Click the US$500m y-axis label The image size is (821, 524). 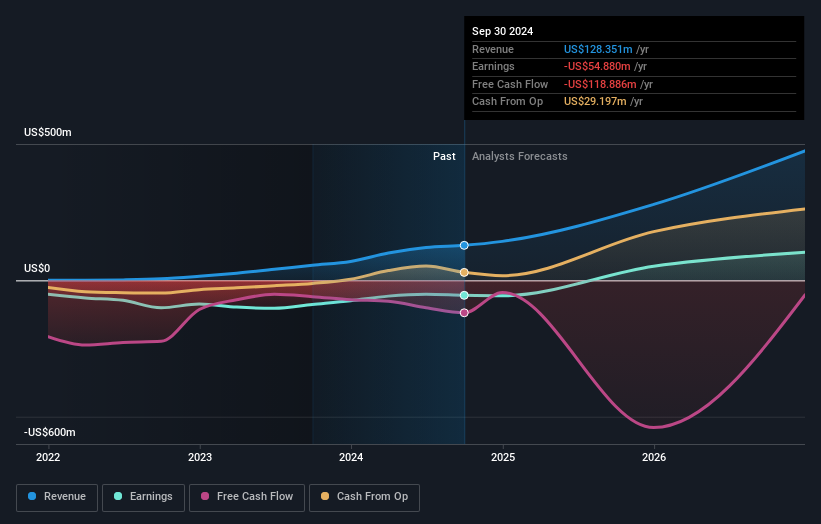point(48,132)
